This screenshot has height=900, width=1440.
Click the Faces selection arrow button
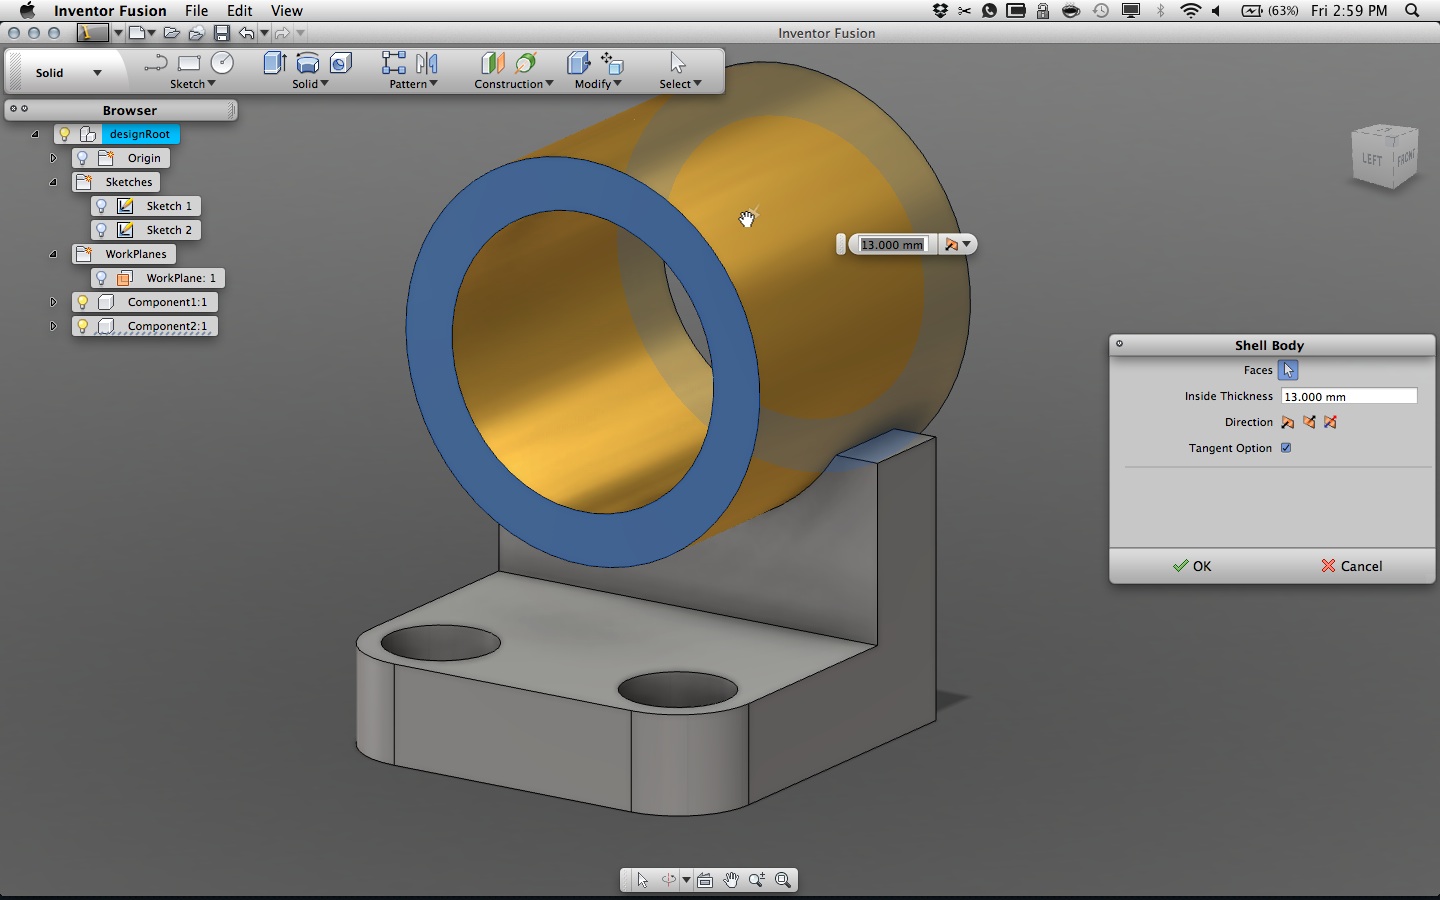1288,370
